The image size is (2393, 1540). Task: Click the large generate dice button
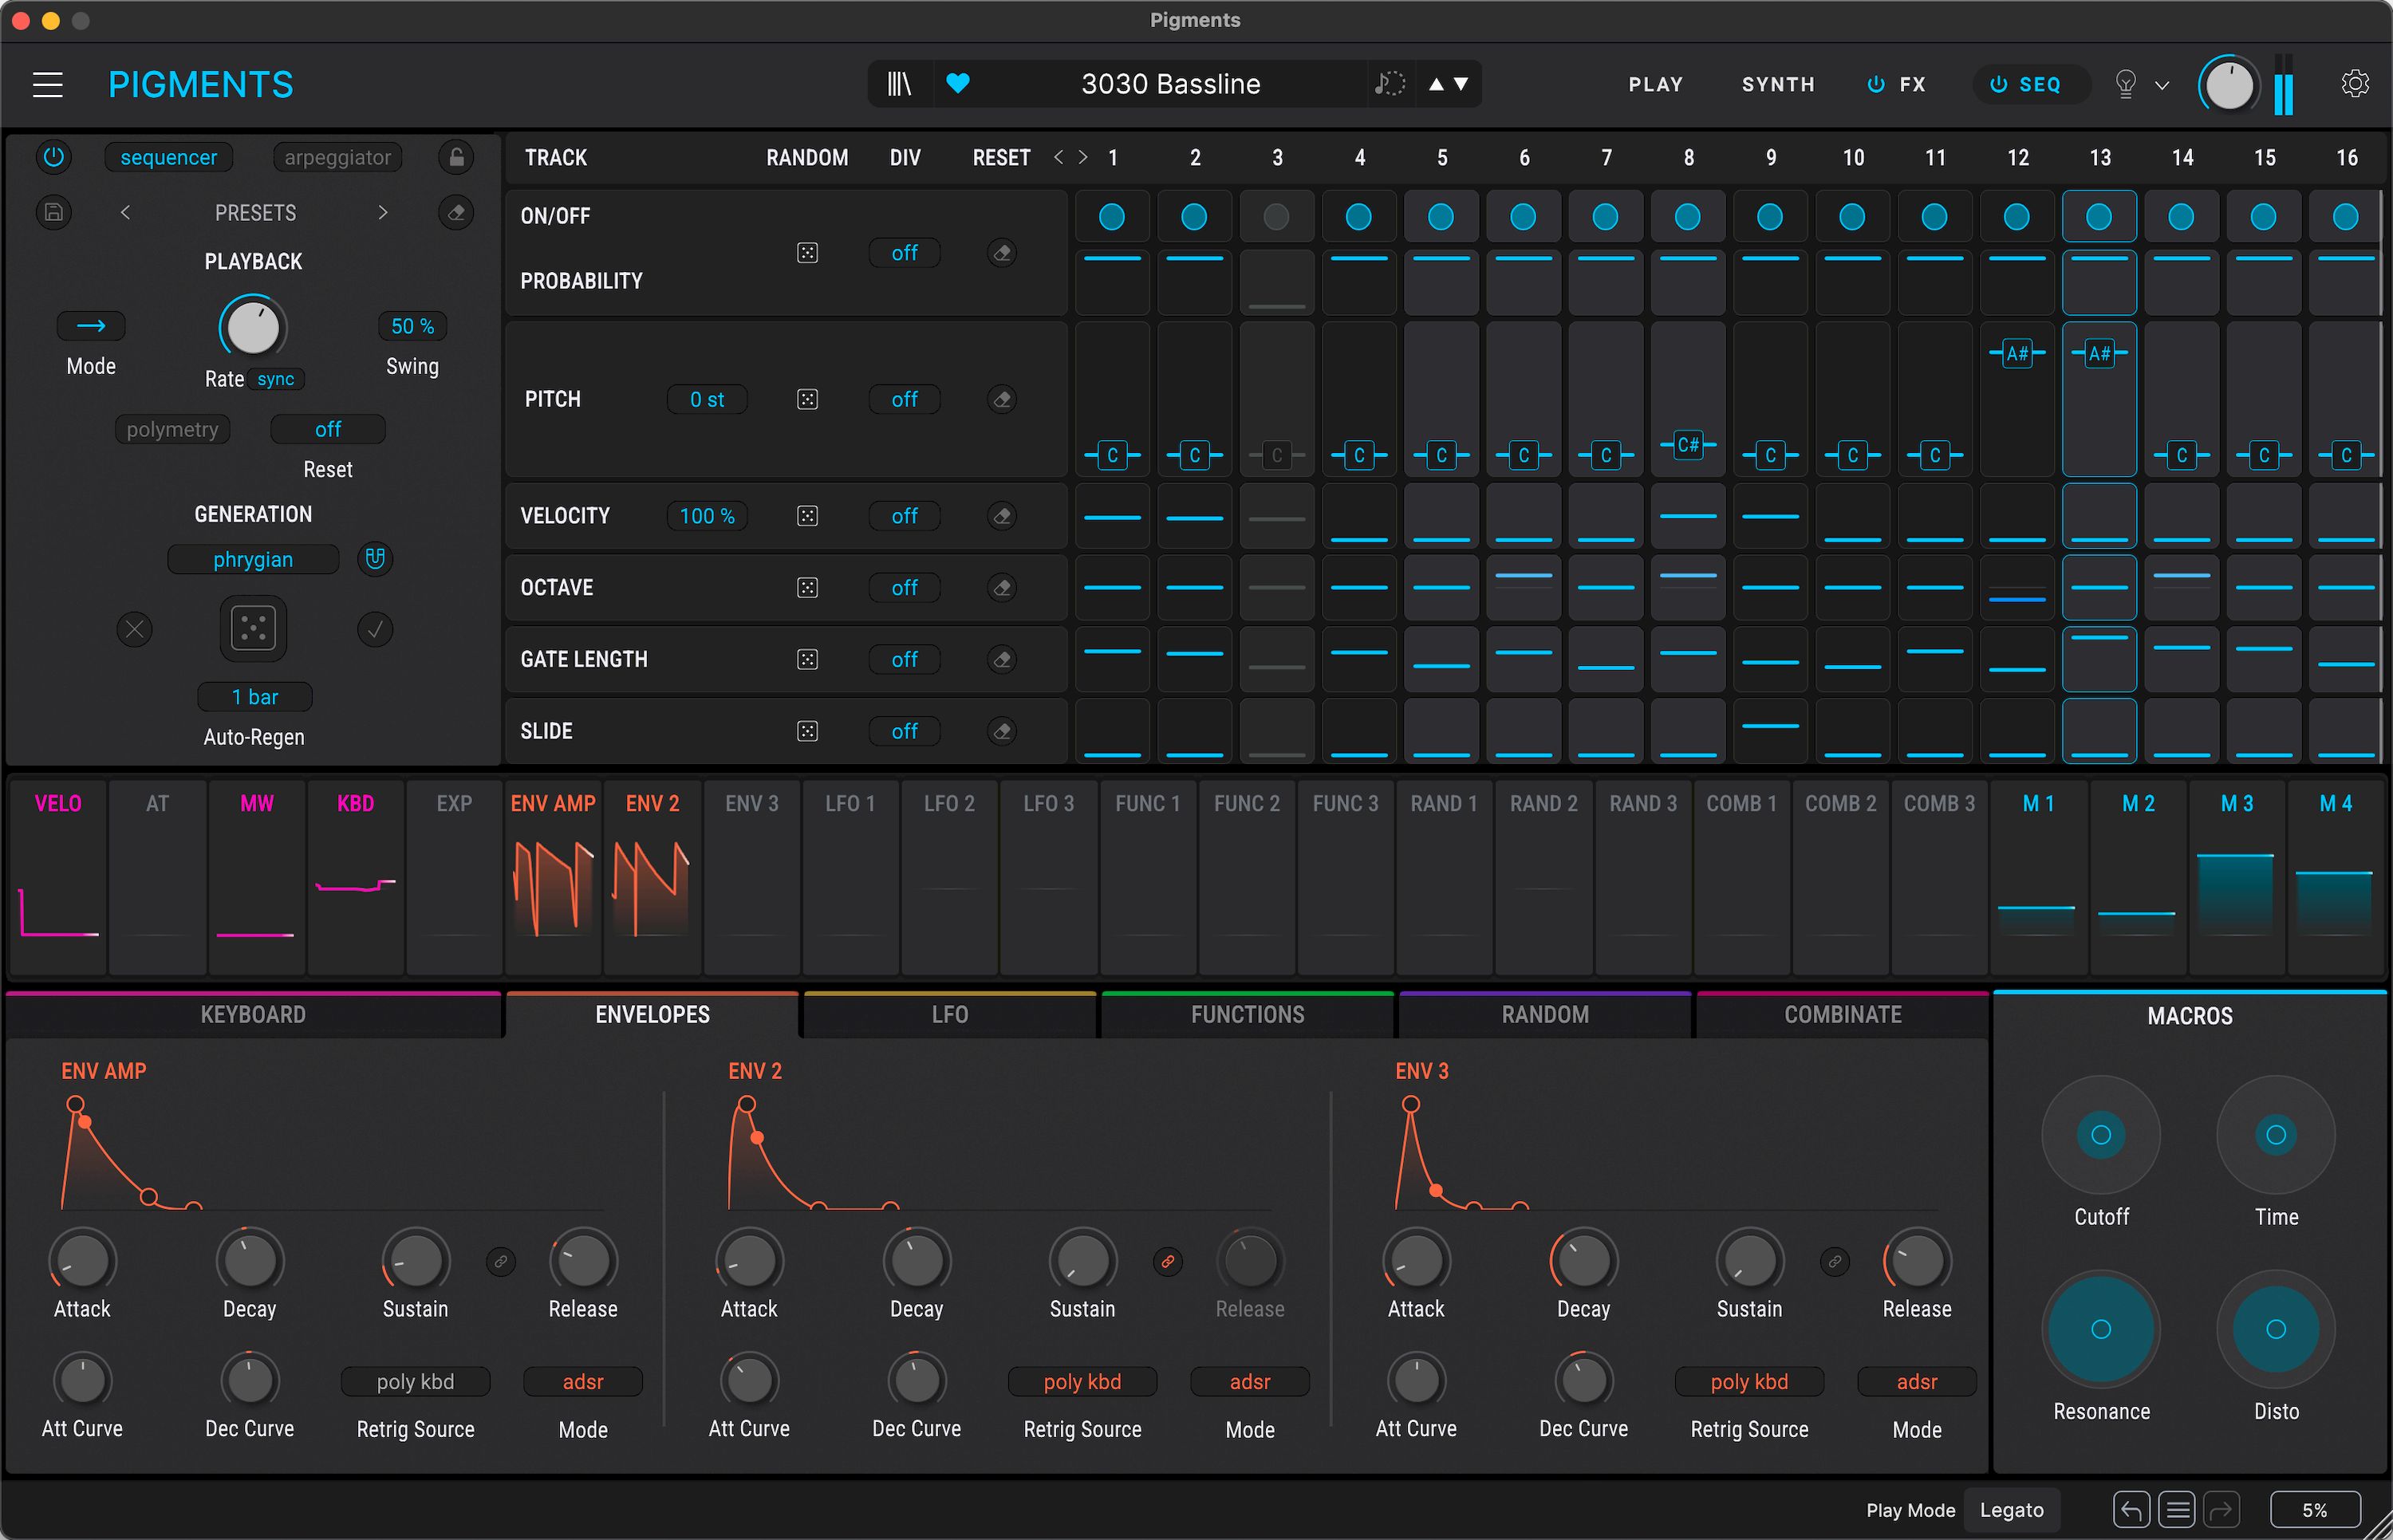[253, 628]
